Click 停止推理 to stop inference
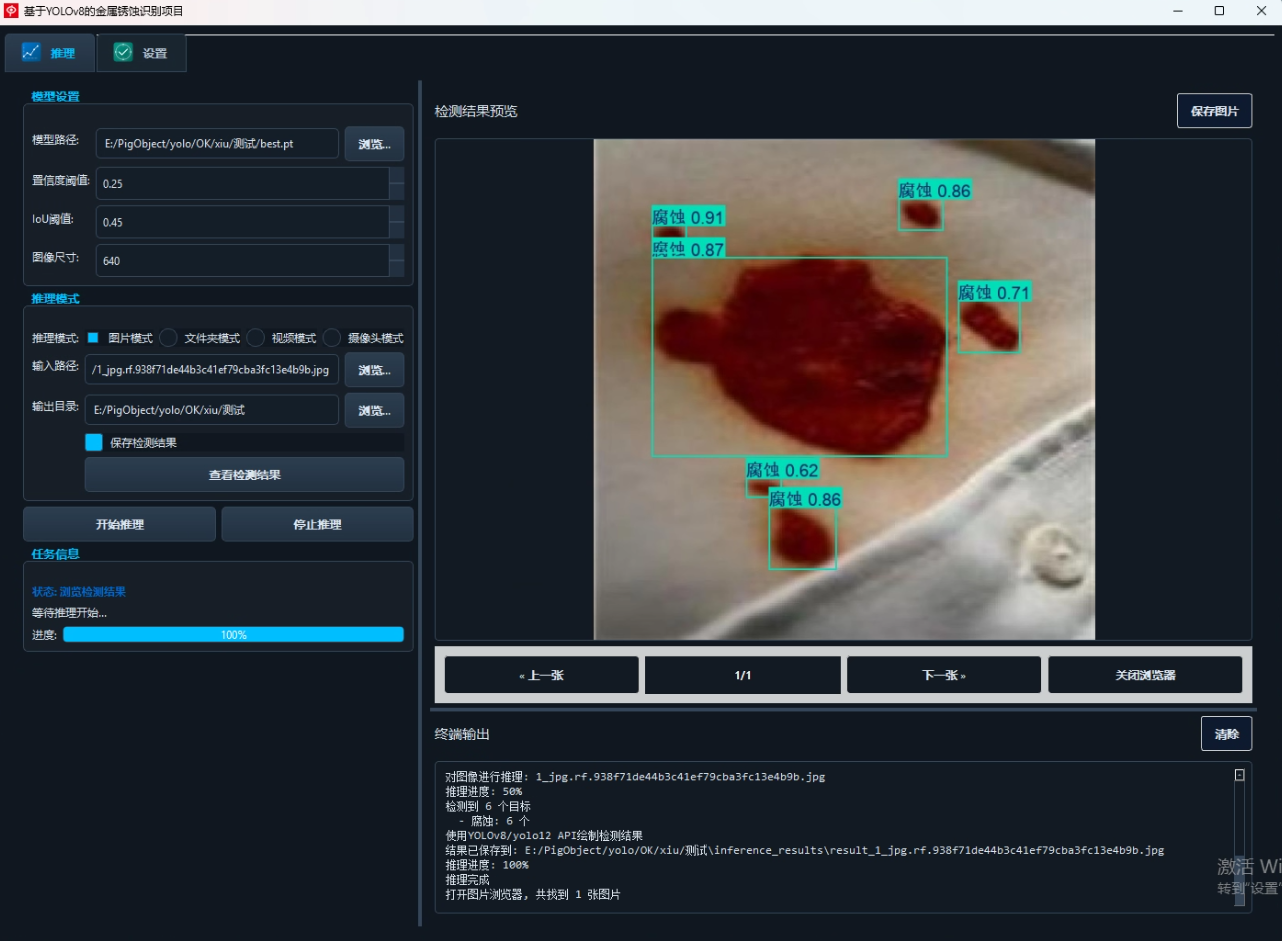 click(x=317, y=524)
